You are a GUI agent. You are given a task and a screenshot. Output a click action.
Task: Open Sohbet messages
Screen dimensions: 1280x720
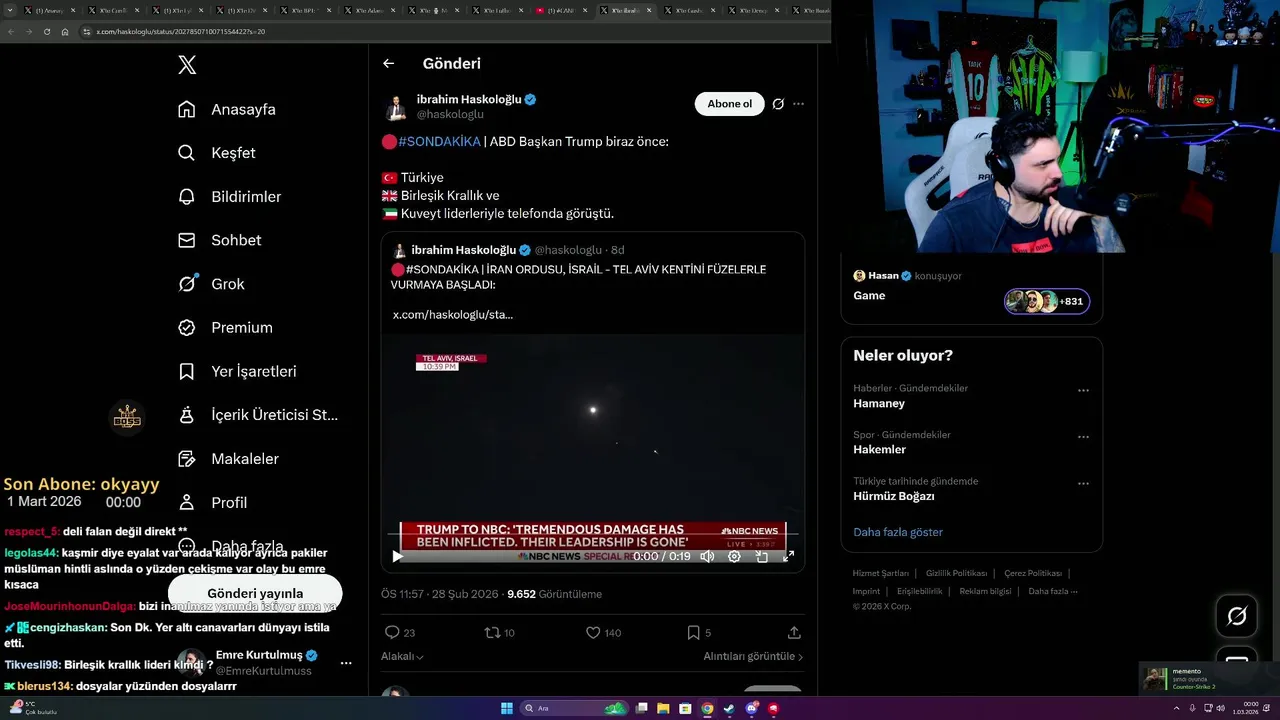pyautogui.click(x=219, y=240)
